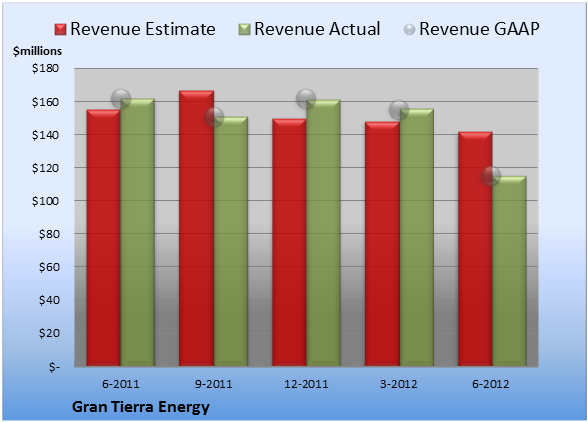
Task: Select the red estimate bar for 6-2011
Action: tap(104, 238)
